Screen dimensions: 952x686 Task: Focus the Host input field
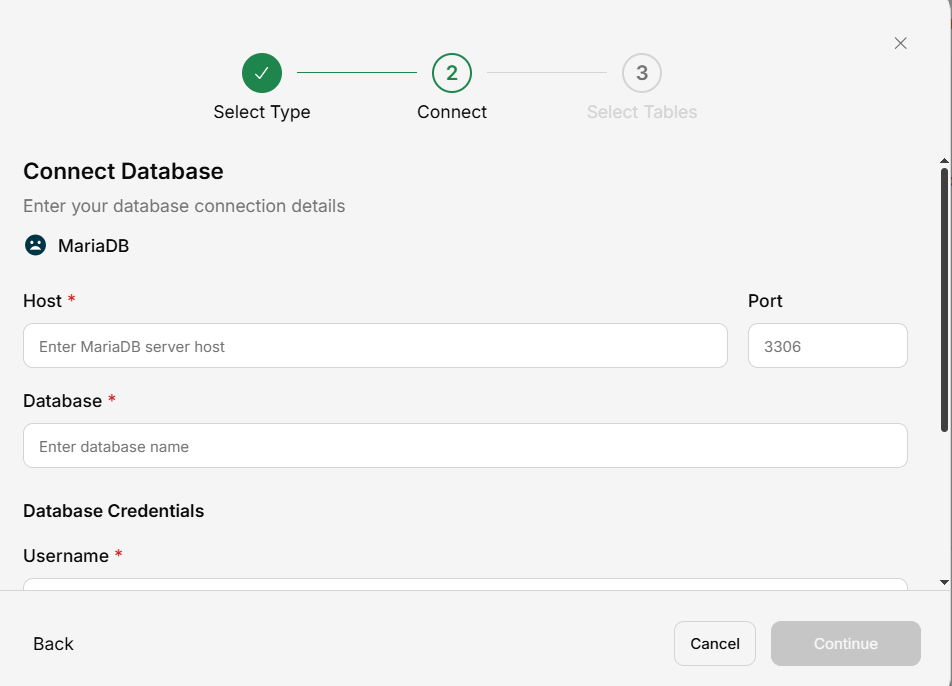[x=375, y=346]
